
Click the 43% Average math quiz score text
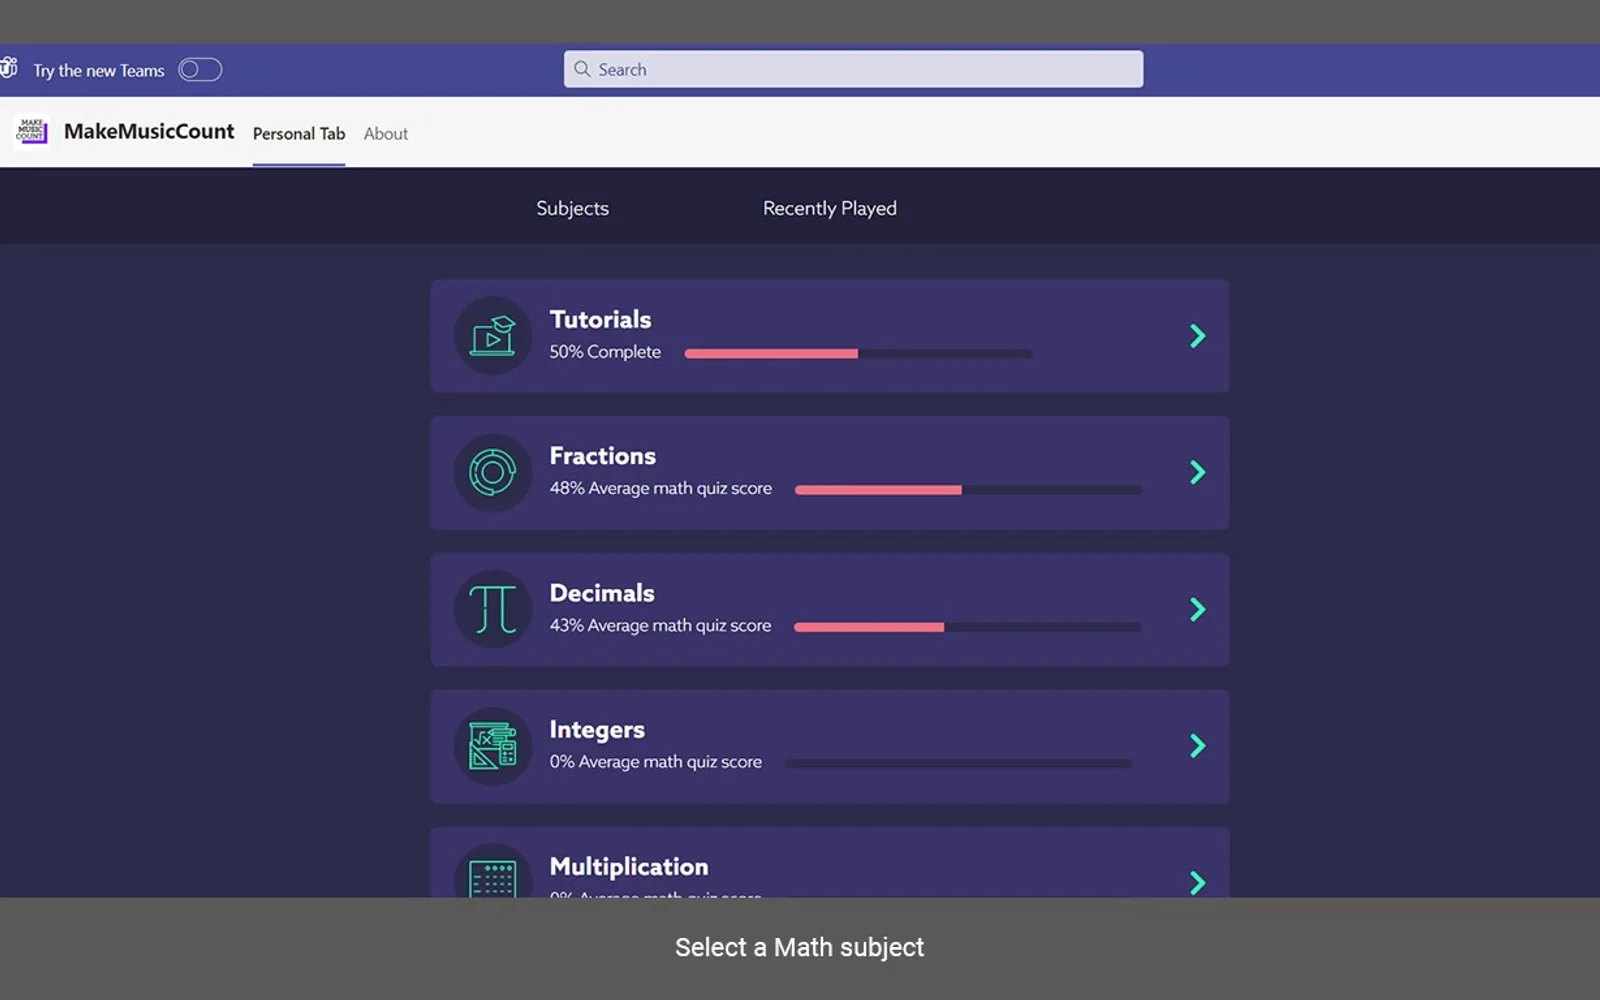coord(660,625)
